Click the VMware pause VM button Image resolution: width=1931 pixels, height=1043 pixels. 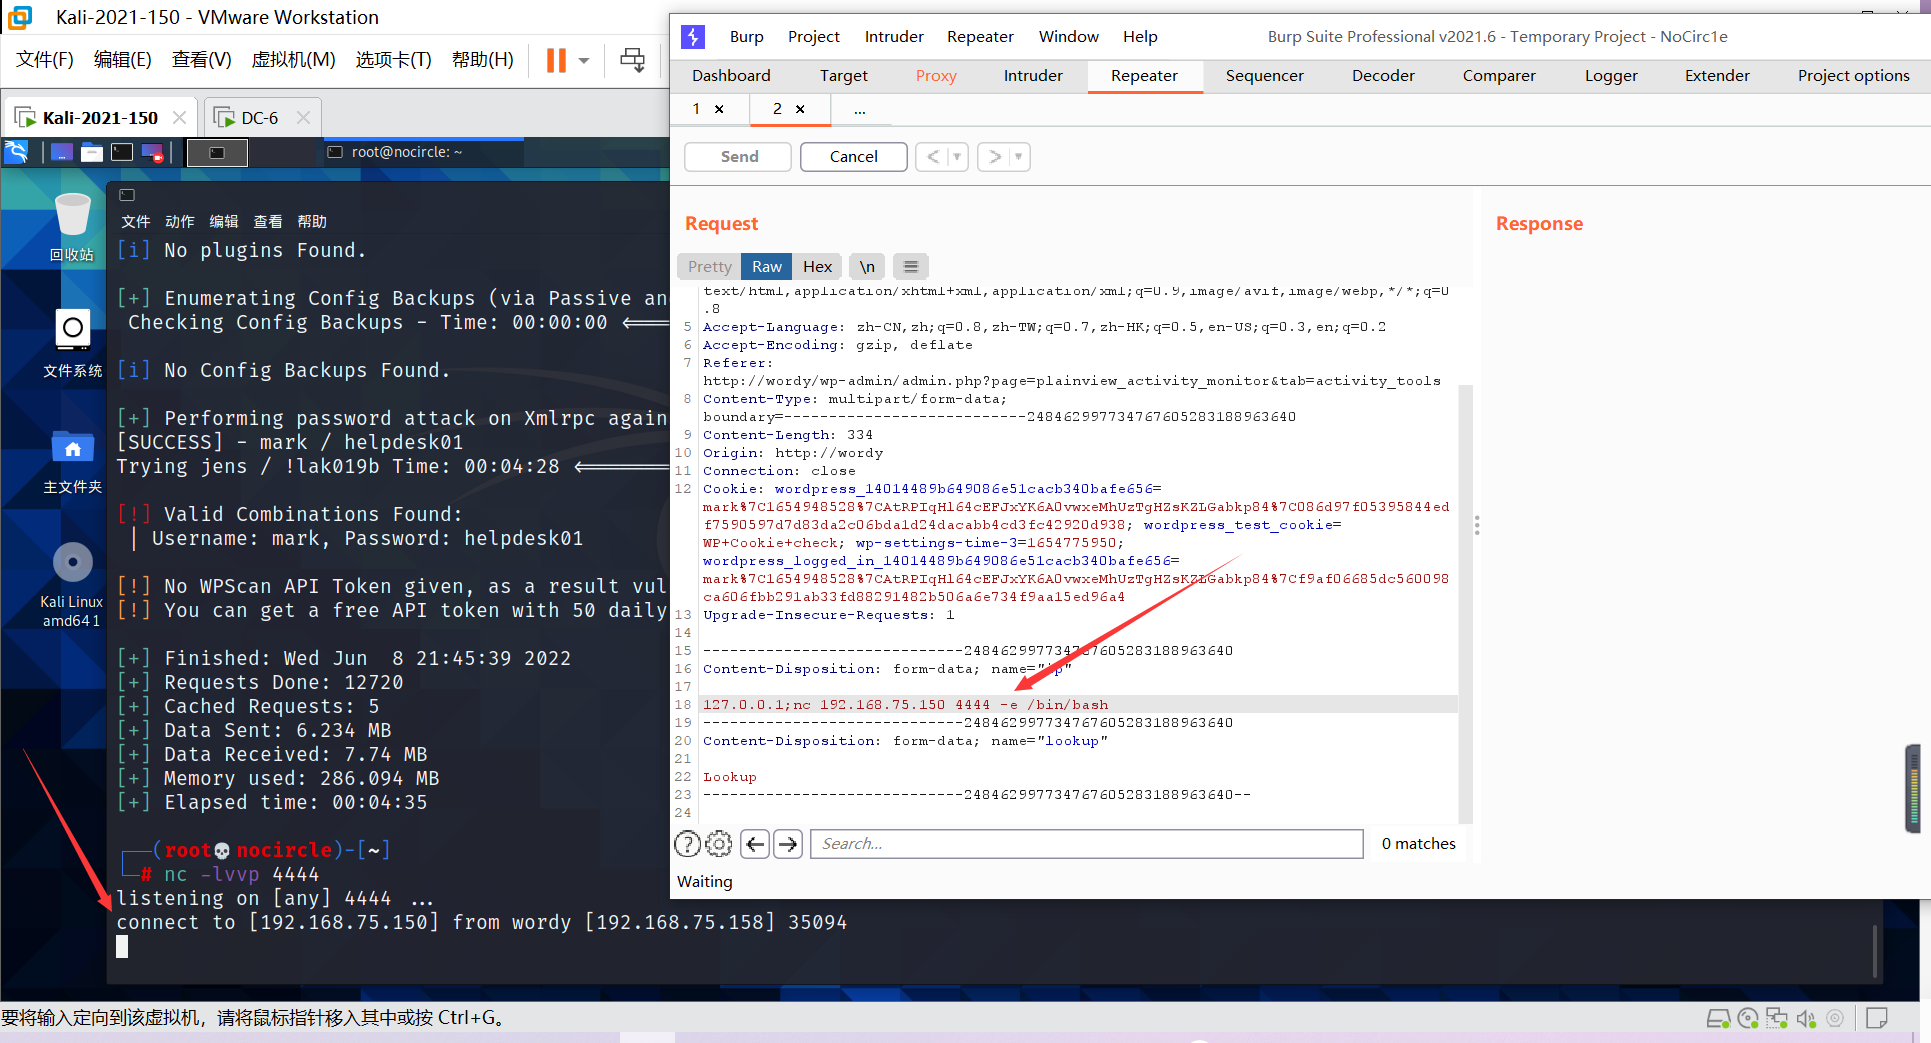[556, 60]
